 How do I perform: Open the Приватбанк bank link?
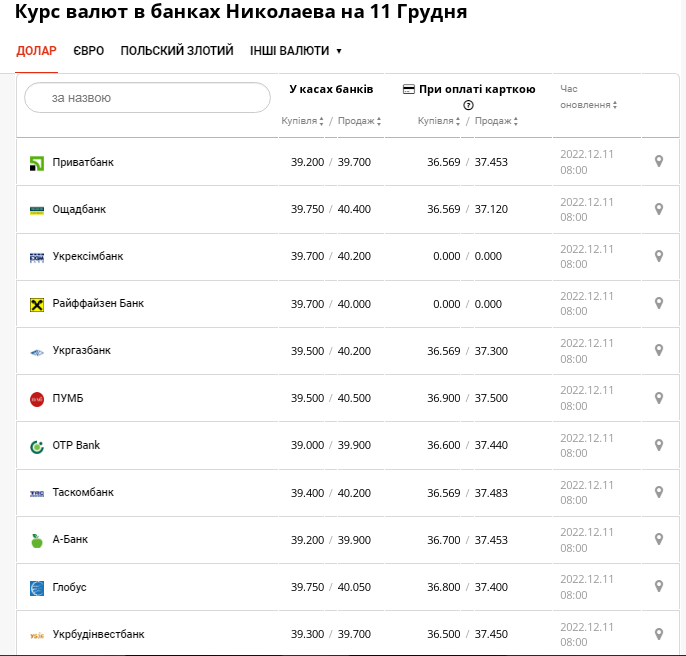pos(83,162)
